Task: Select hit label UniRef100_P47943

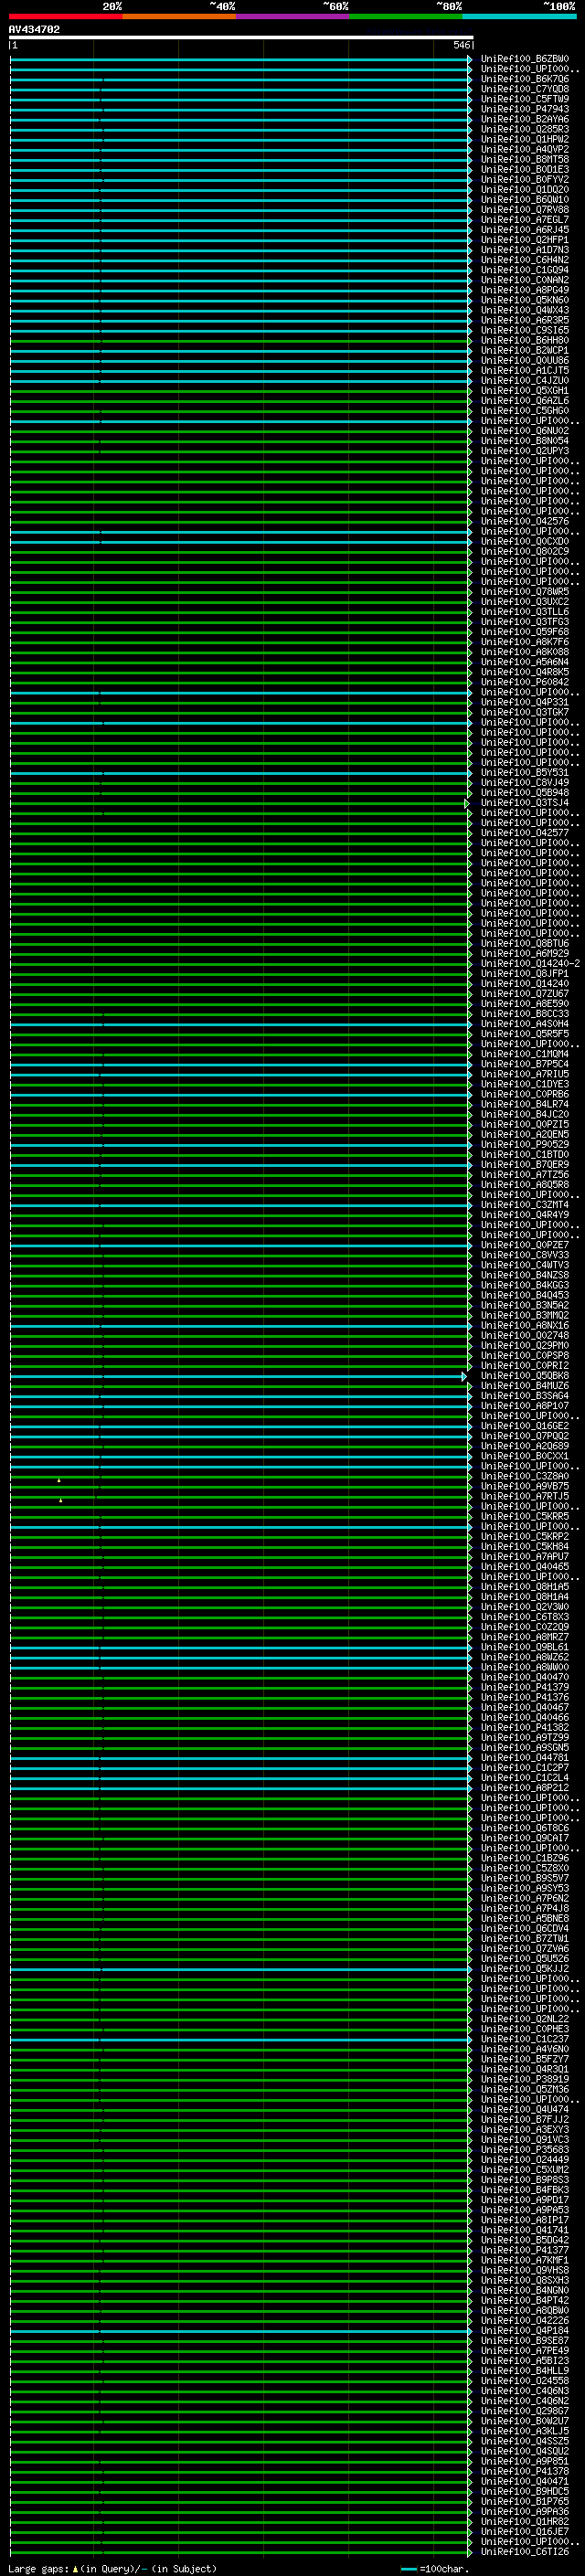Action: click(x=525, y=109)
